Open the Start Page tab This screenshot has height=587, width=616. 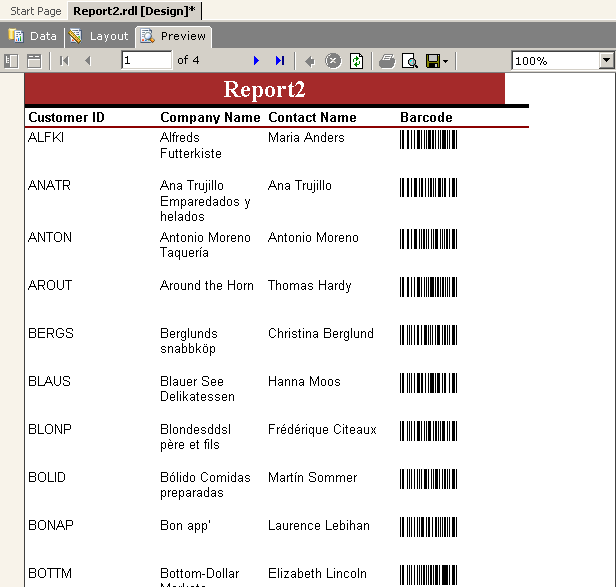[x=36, y=11]
